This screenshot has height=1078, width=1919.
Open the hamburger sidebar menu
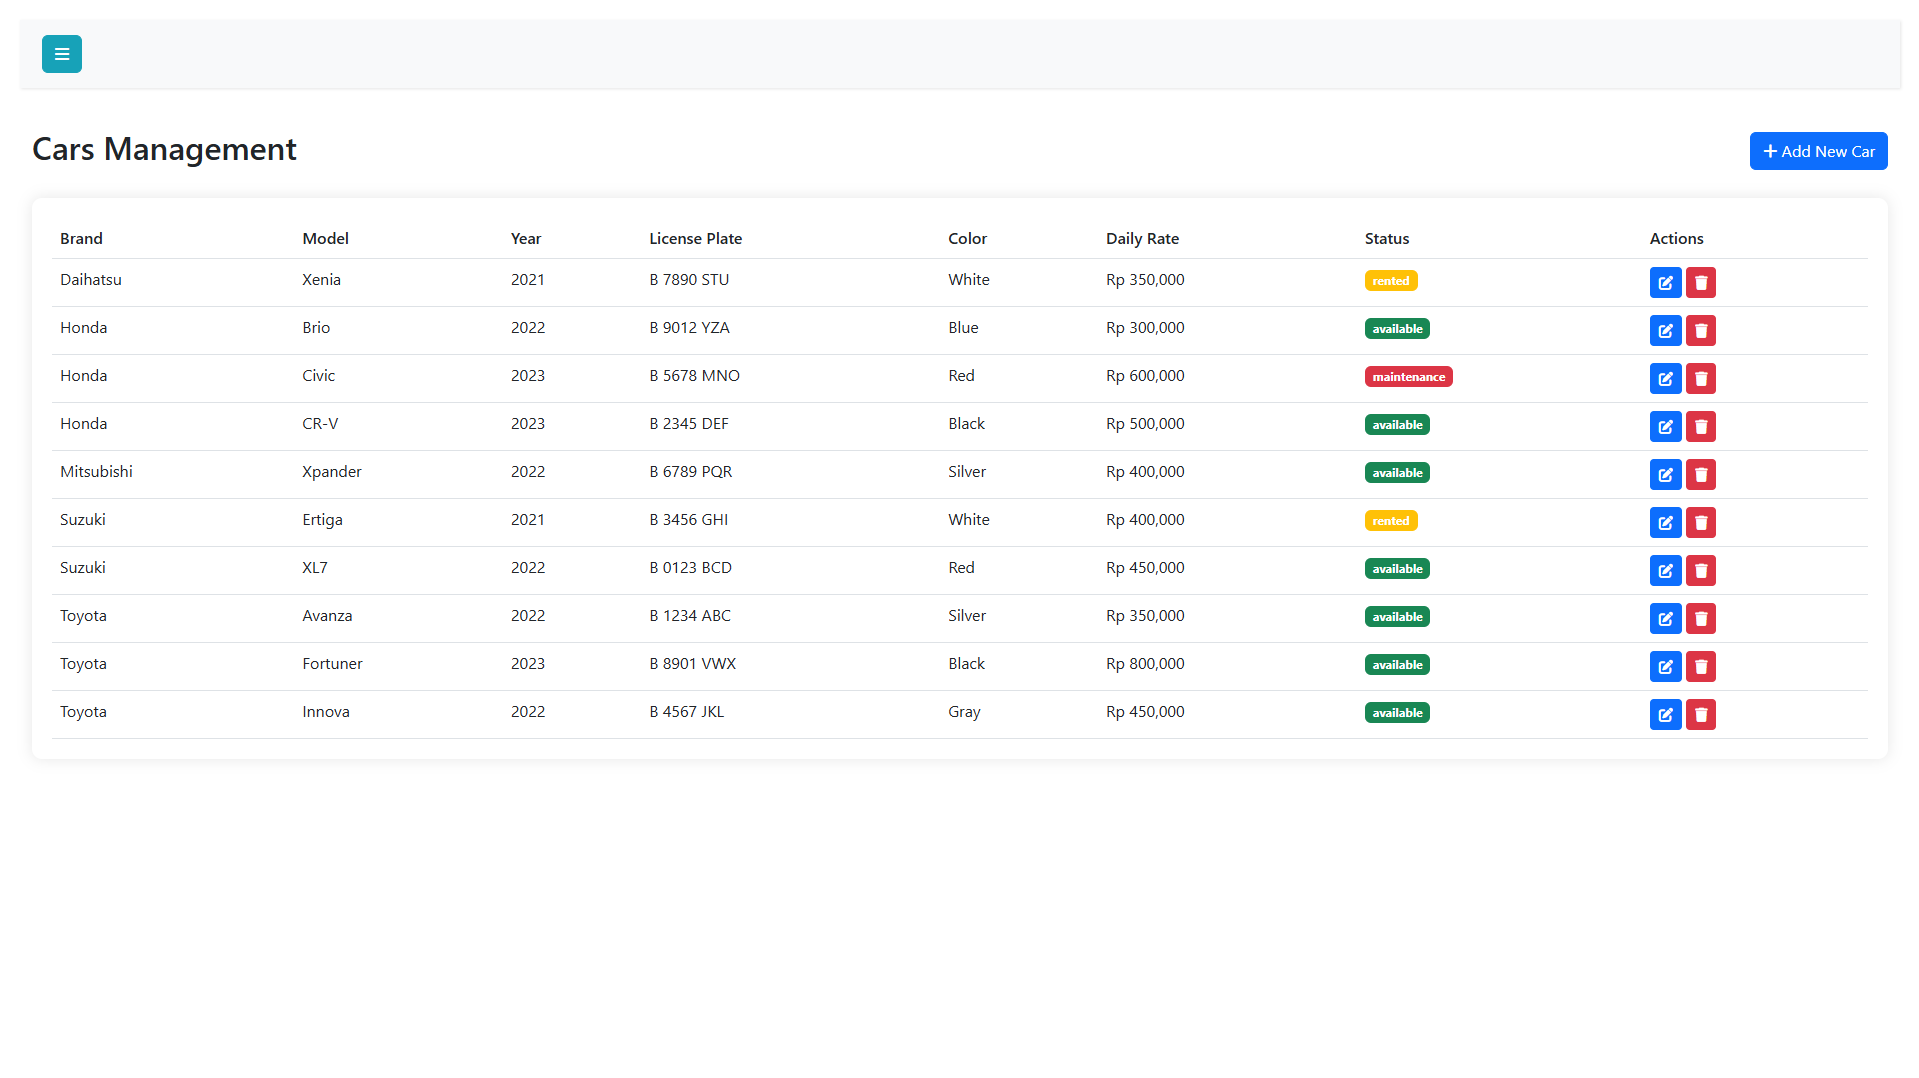click(x=62, y=54)
